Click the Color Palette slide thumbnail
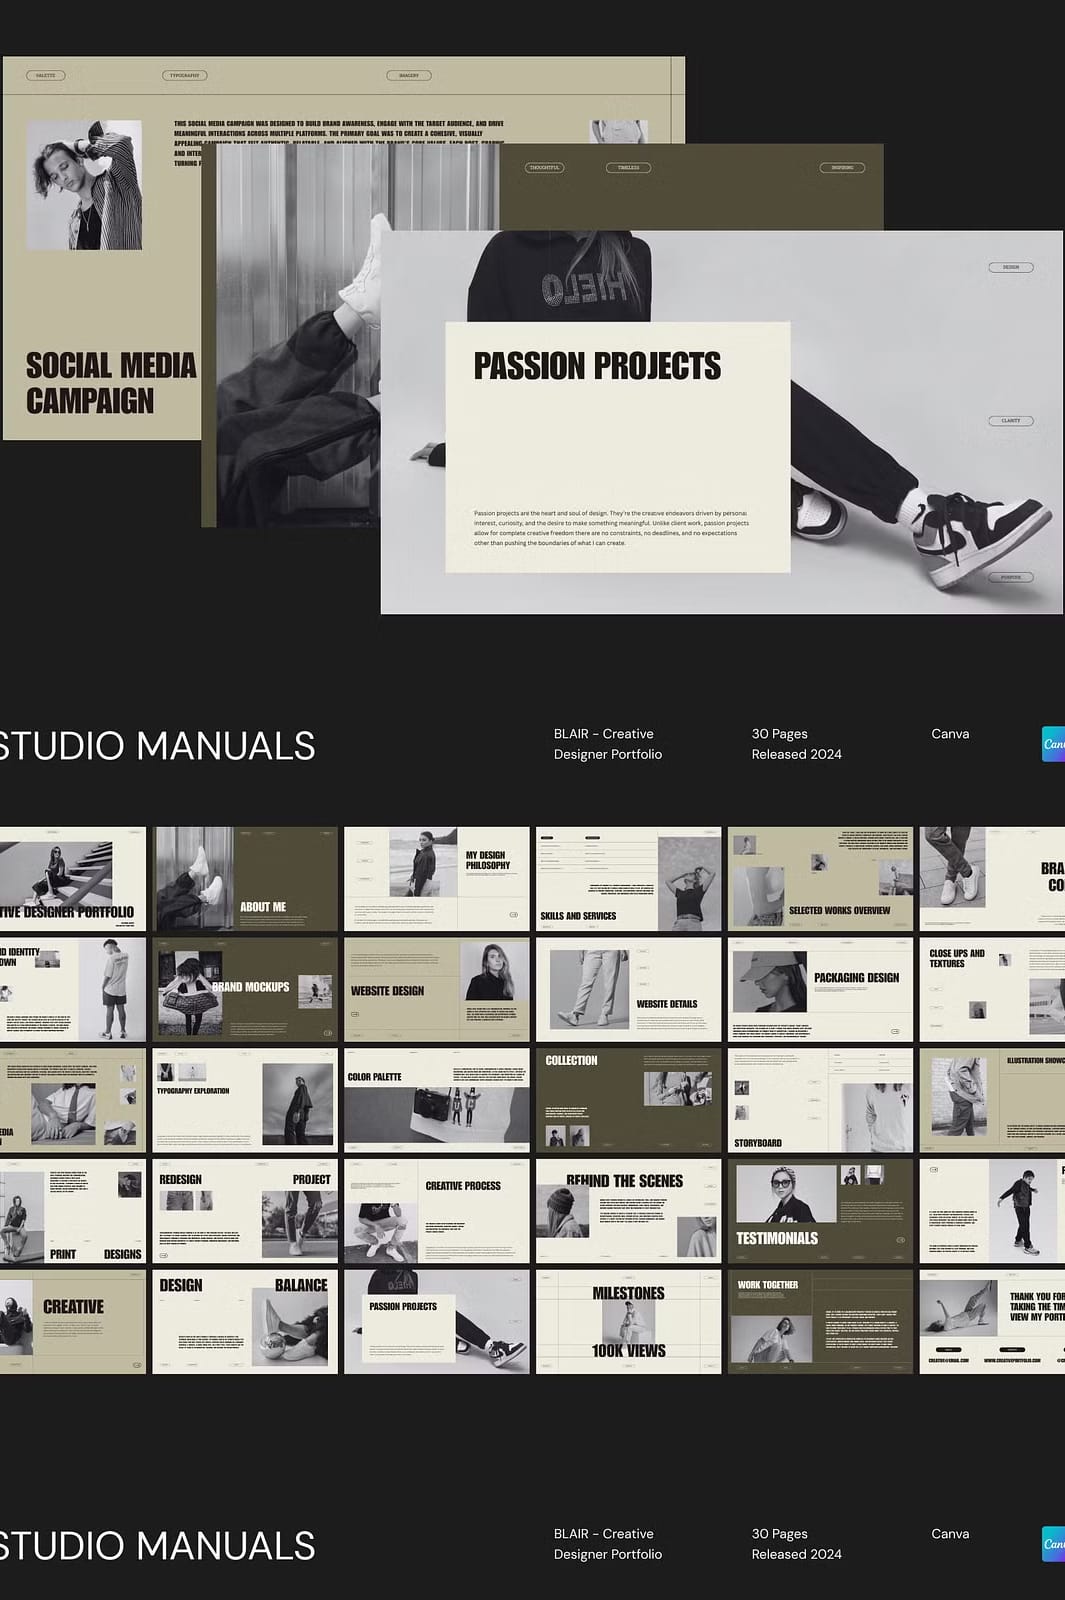This screenshot has width=1065, height=1600. [x=436, y=1100]
